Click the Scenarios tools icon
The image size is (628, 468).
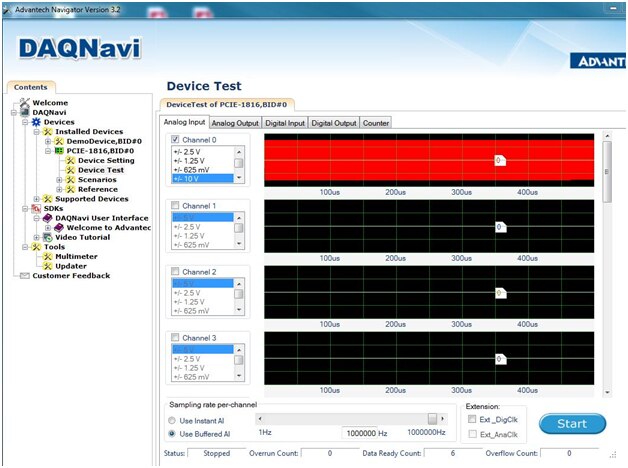70,180
